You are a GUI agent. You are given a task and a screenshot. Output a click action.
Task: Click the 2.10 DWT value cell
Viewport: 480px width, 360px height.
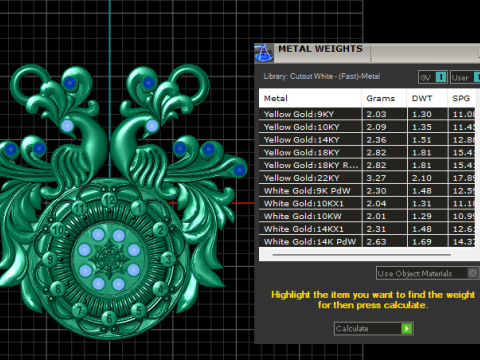[427, 178]
